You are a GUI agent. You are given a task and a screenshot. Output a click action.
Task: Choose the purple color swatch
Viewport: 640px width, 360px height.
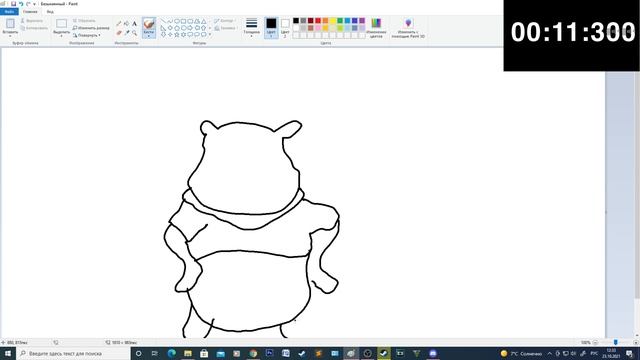(x=362, y=21)
